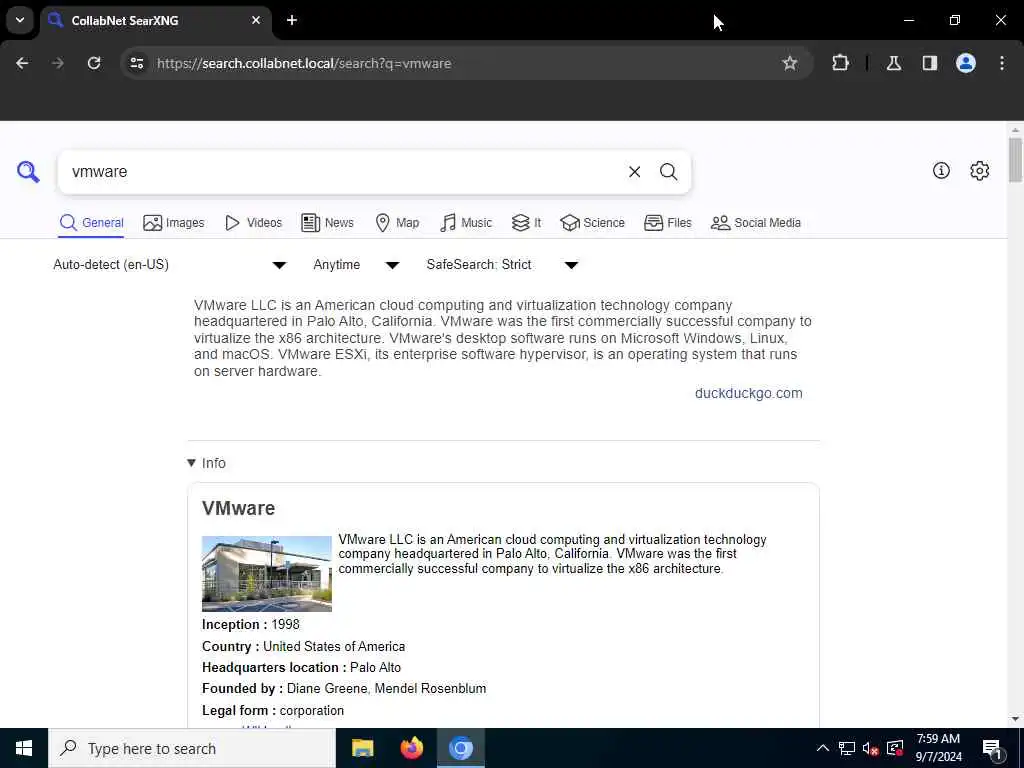Go back to previous page
The width and height of the screenshot is (1024, 768).
[22, 63]
